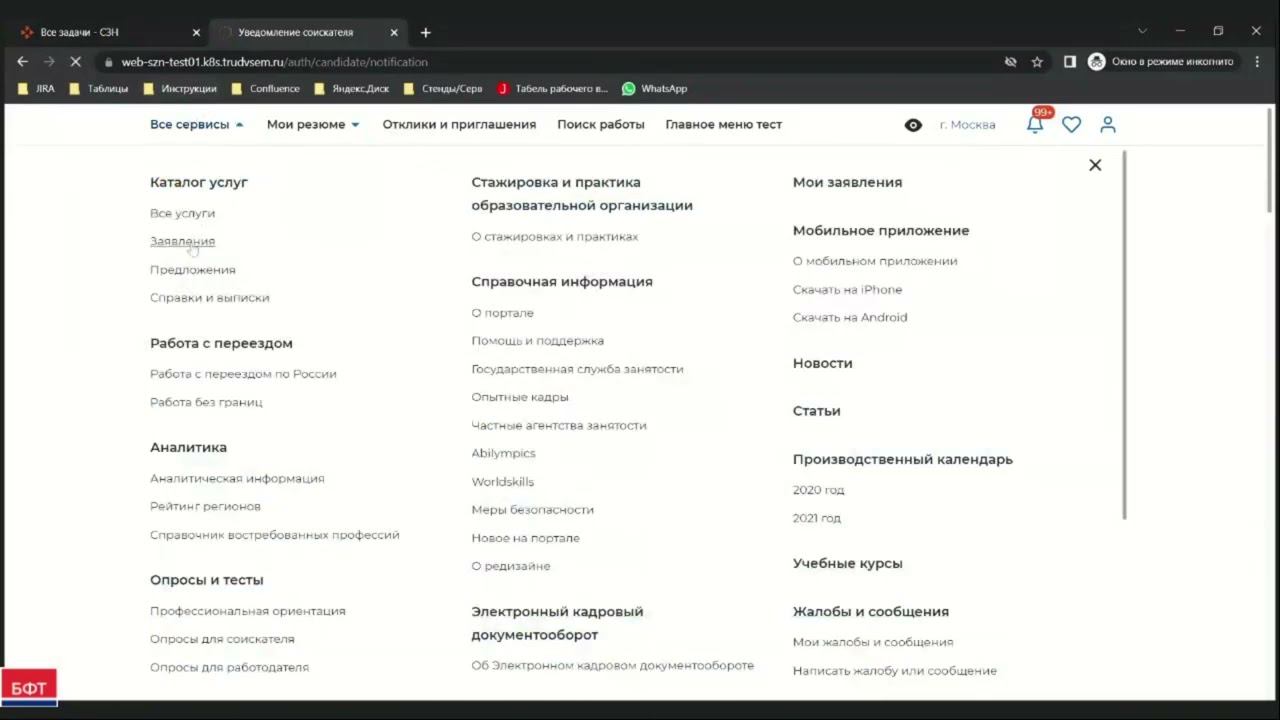
Task: Open 'Отклики и приглашения' menu item
Action: click(459, 124)
